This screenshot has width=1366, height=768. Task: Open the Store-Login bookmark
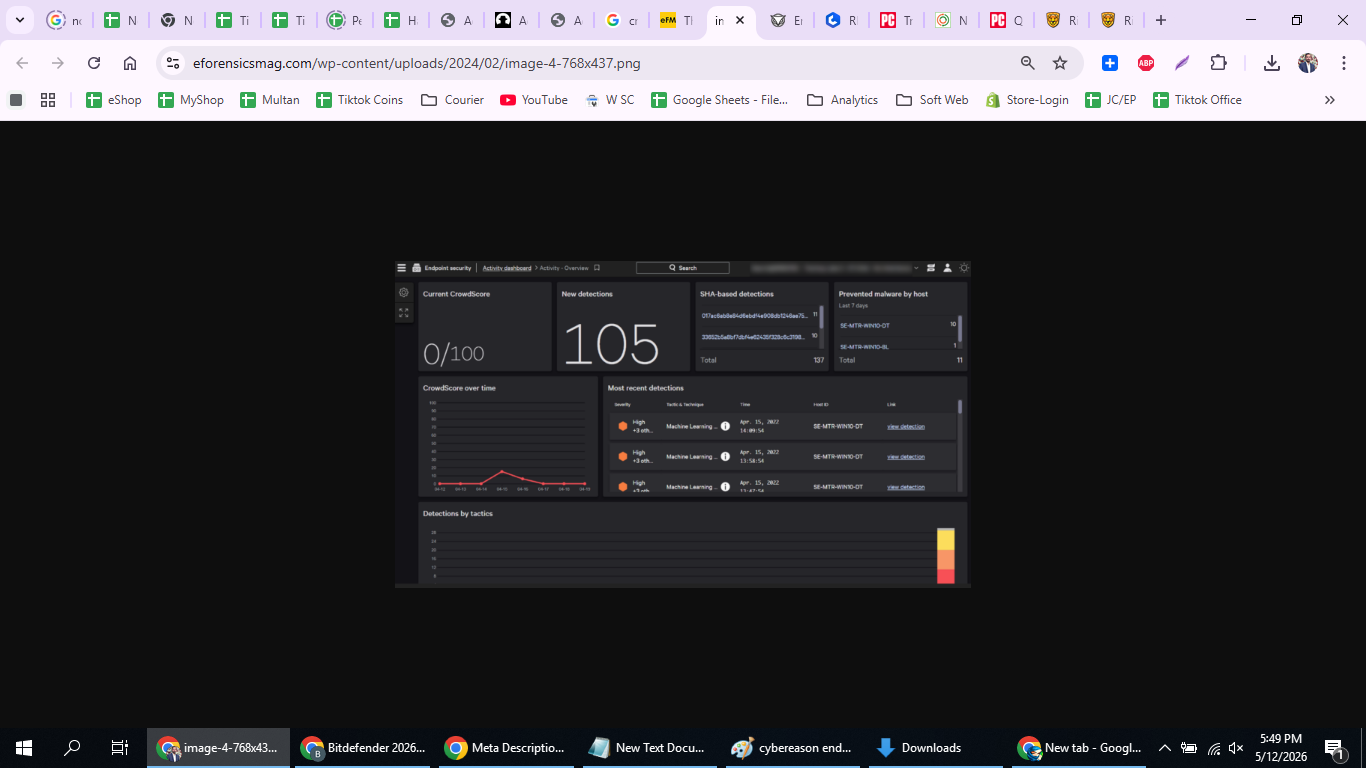pos(1027,100)
